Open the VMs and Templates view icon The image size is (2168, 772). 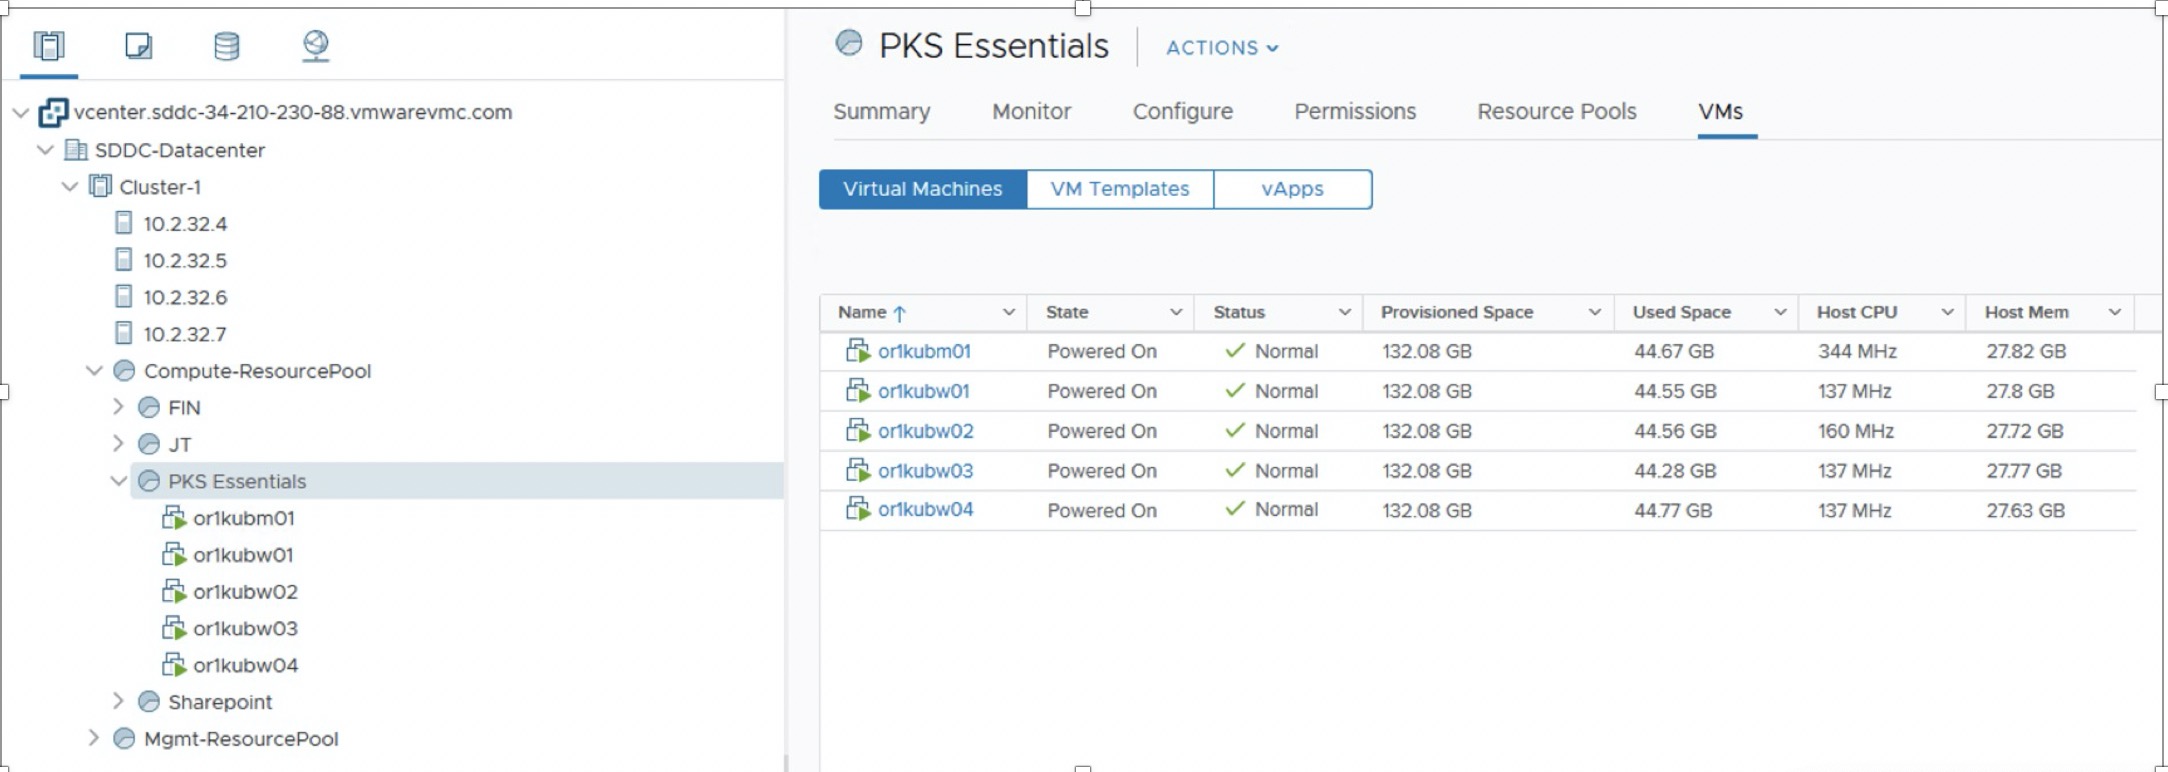pos(138,46)
